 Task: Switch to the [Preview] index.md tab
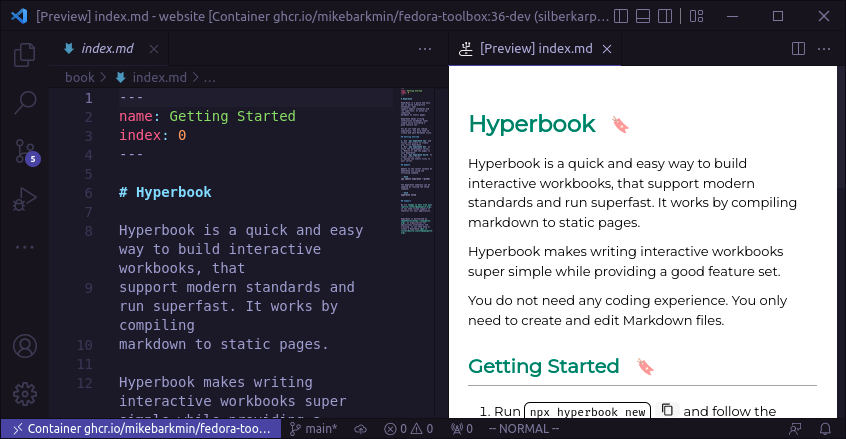[536, 49]
